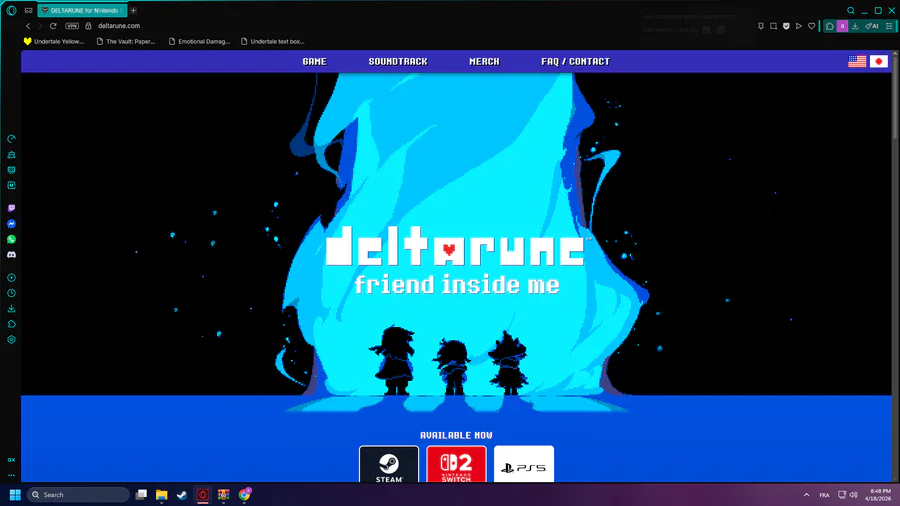The width and height of the screenshot is (900, 506).
Task: Open Undertale Yellow bookmark
Action: point(54,41)
